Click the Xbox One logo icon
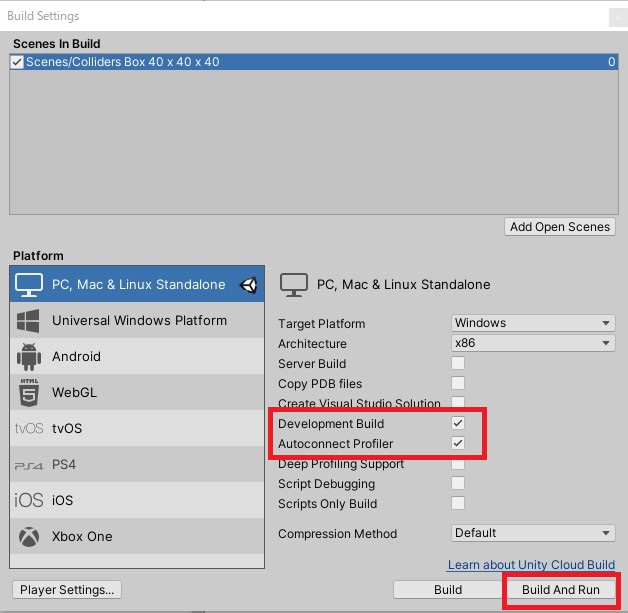The image size is (628, 613). point(29,537)
